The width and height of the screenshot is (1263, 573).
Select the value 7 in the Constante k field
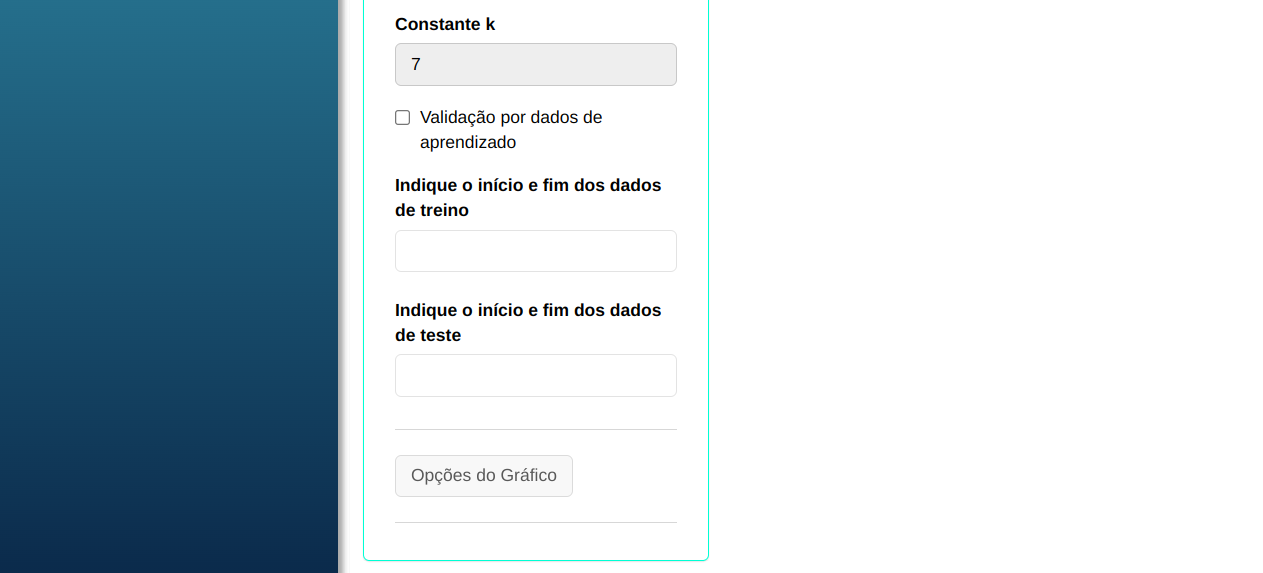tap(416, 65)
